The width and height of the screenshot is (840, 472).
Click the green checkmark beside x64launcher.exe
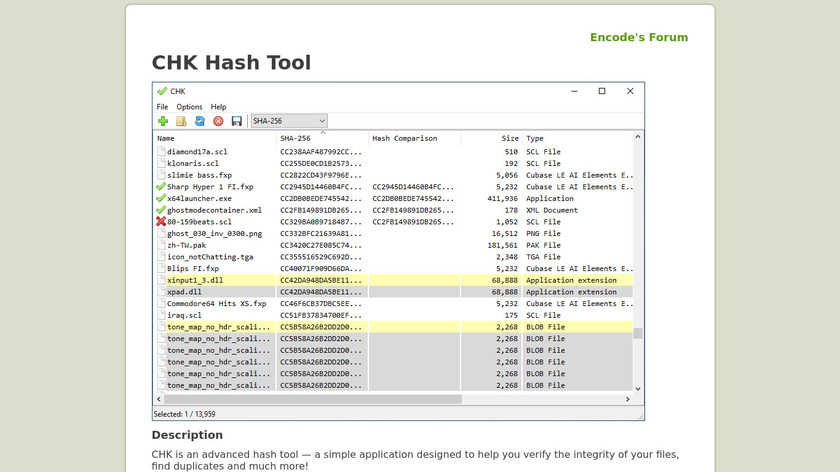[161, 199]
